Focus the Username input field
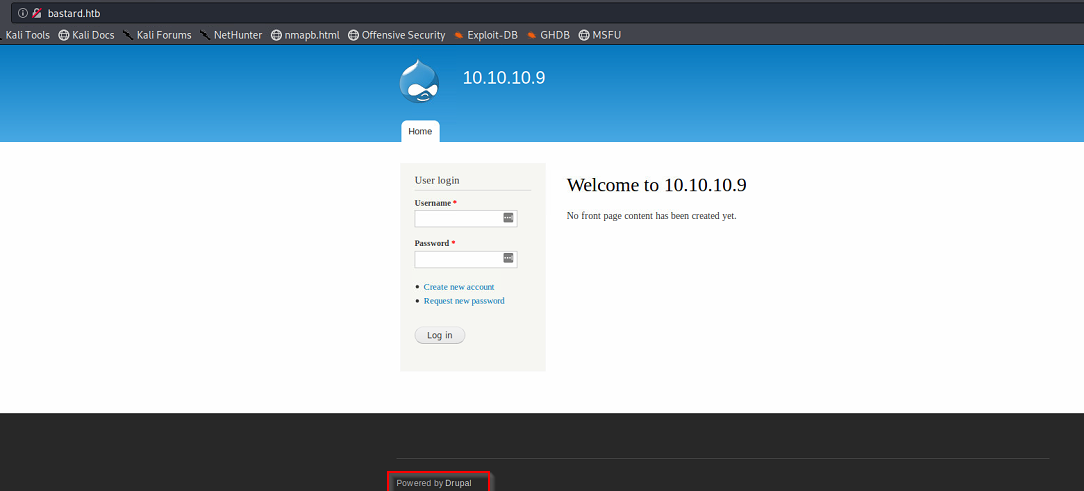 [x=466, y=219]
